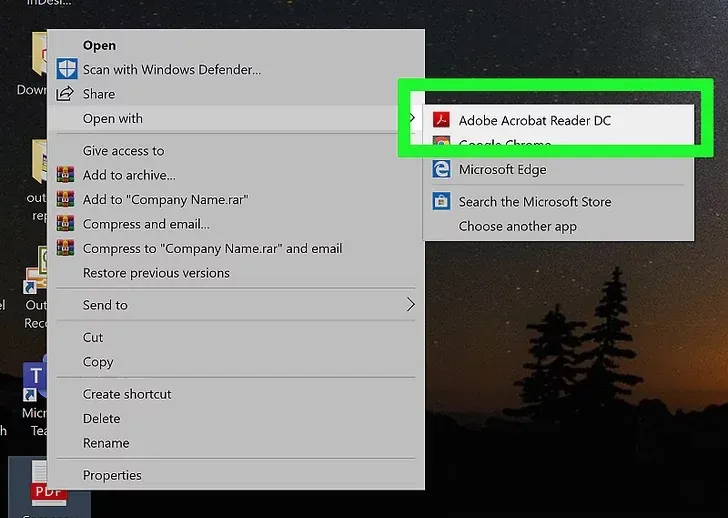This screenshot has height=518, width=728.
Task: Click the Microsoft Edge icon
Action: [441, 169]
